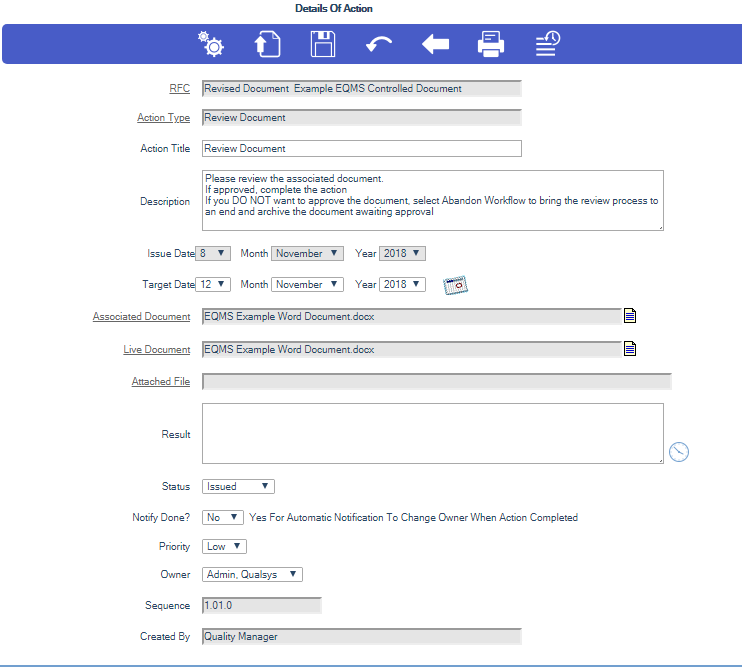Click the Associated Document filename field
The width and height of the screenshot is (742, 670).
(412, 317)
